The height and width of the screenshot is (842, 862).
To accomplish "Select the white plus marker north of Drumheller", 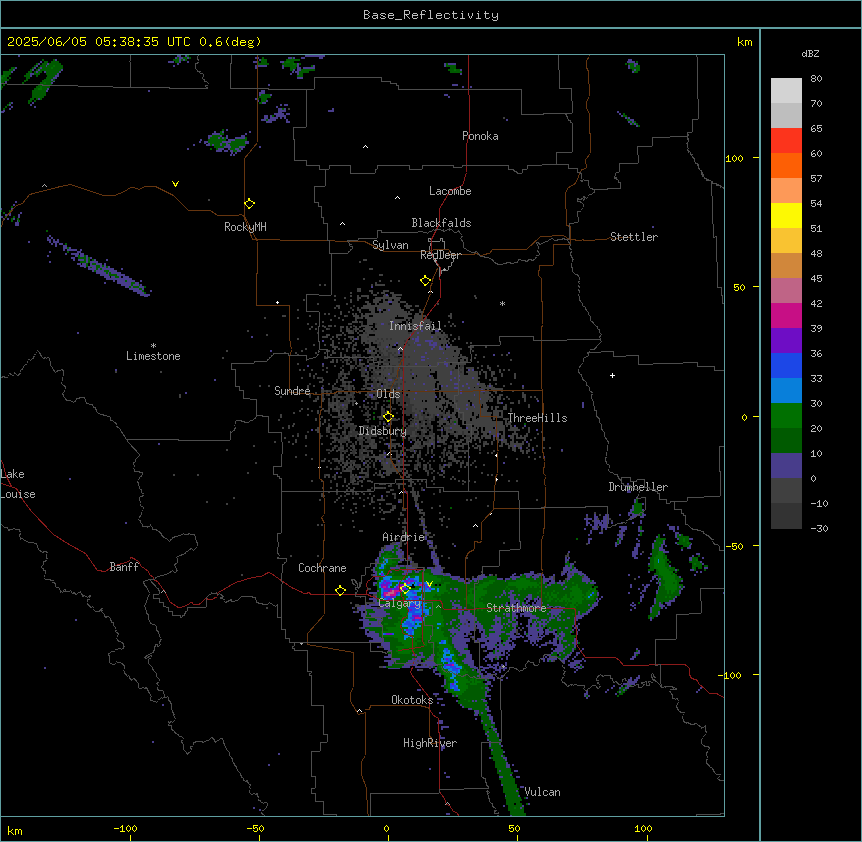I will click(612, 375).
